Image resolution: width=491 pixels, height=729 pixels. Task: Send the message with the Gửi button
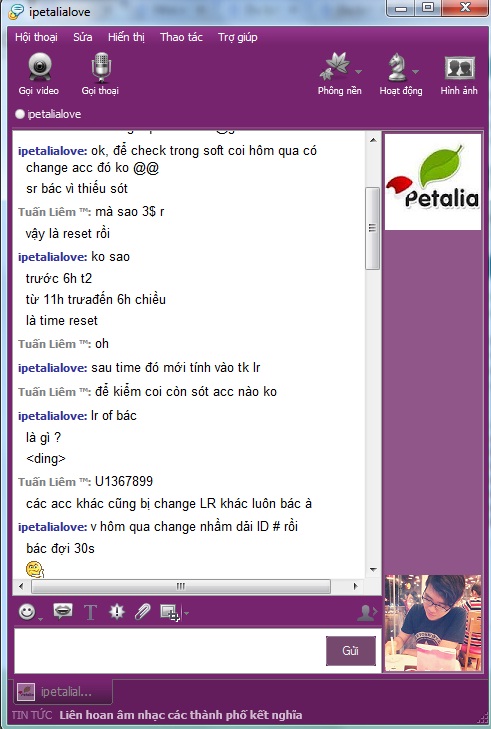point(351,651)
